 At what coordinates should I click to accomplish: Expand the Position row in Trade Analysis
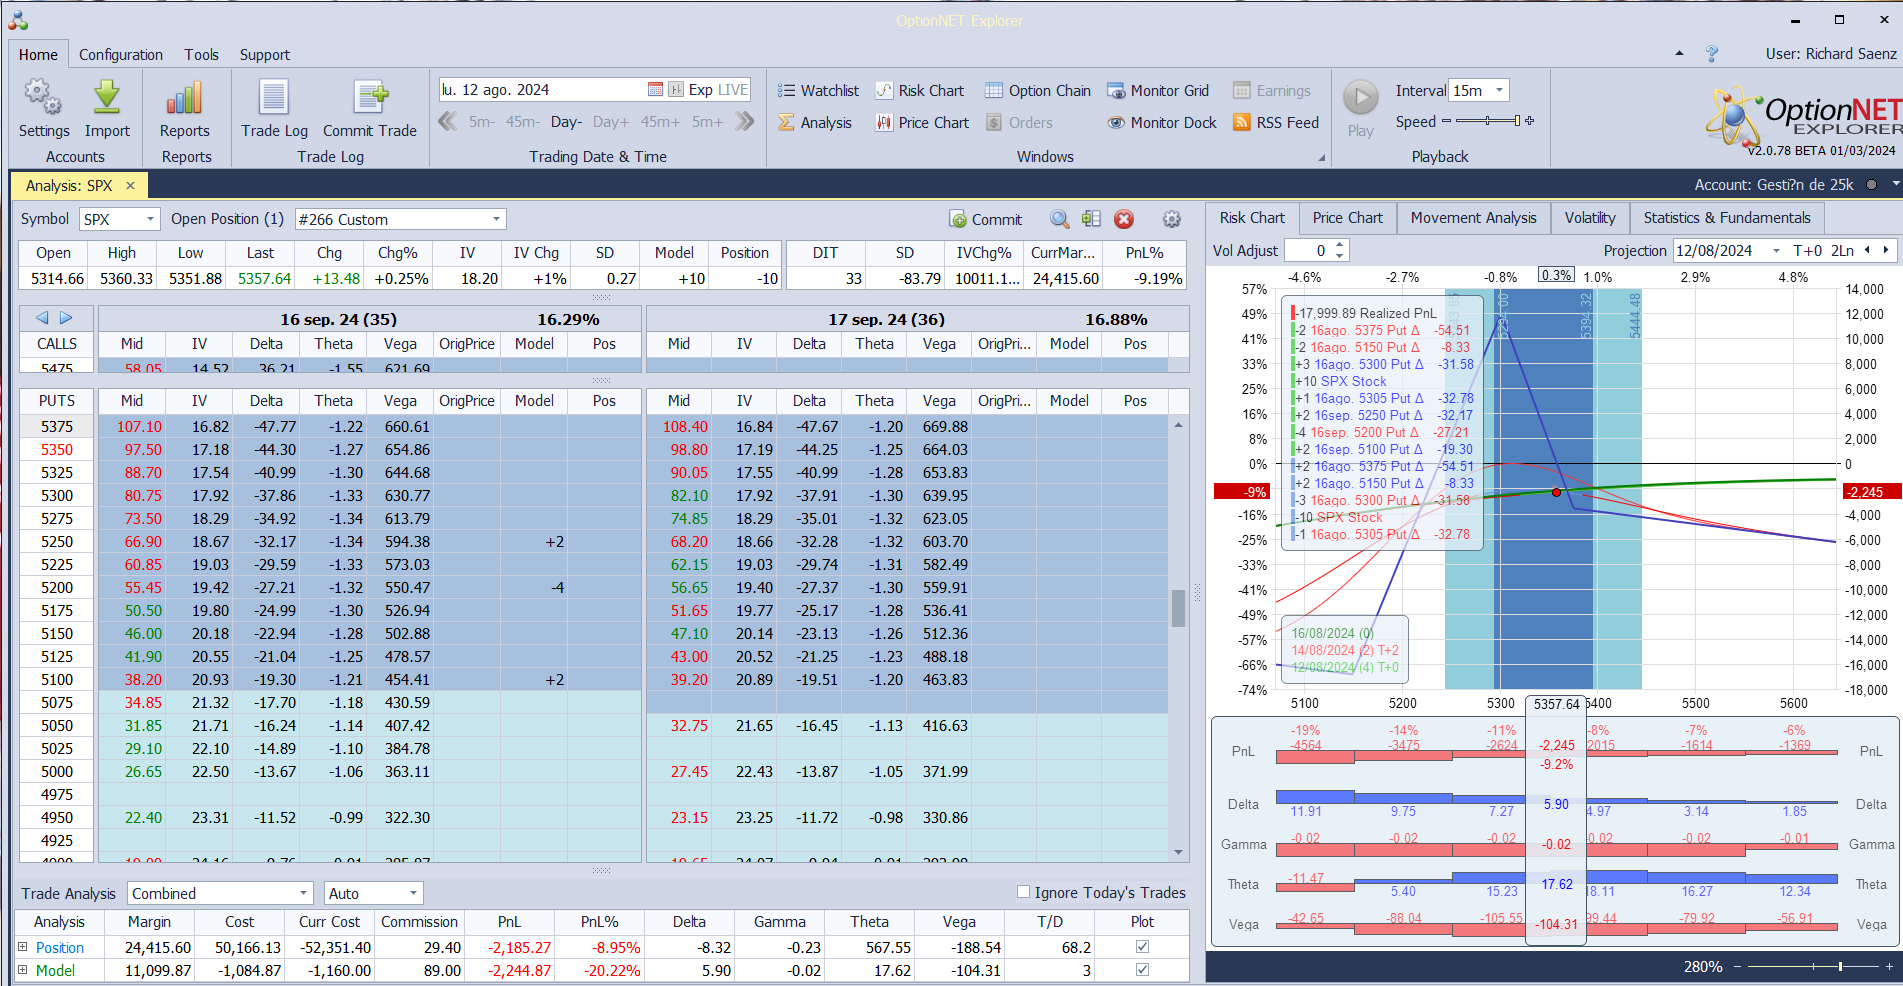click(x=23, y=947)
